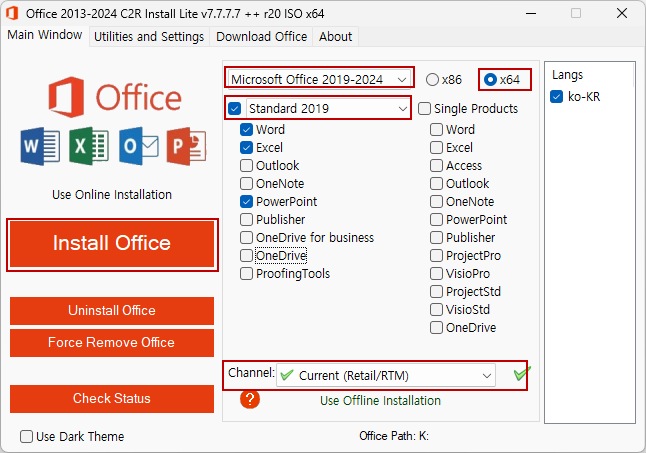Click the green checkmark beside Channel dropdown
The image size is (646, 453).
click(521, 374)
